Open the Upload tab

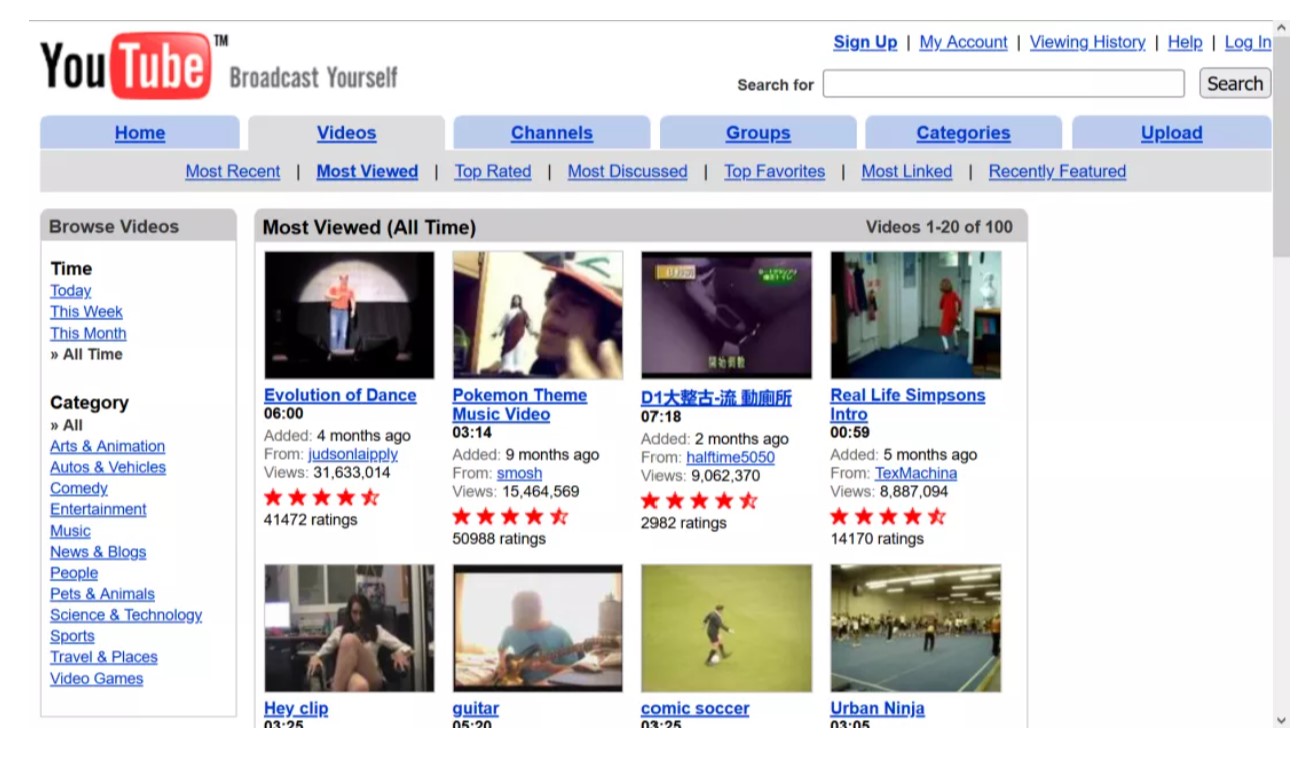click(x=1172, y=133)
